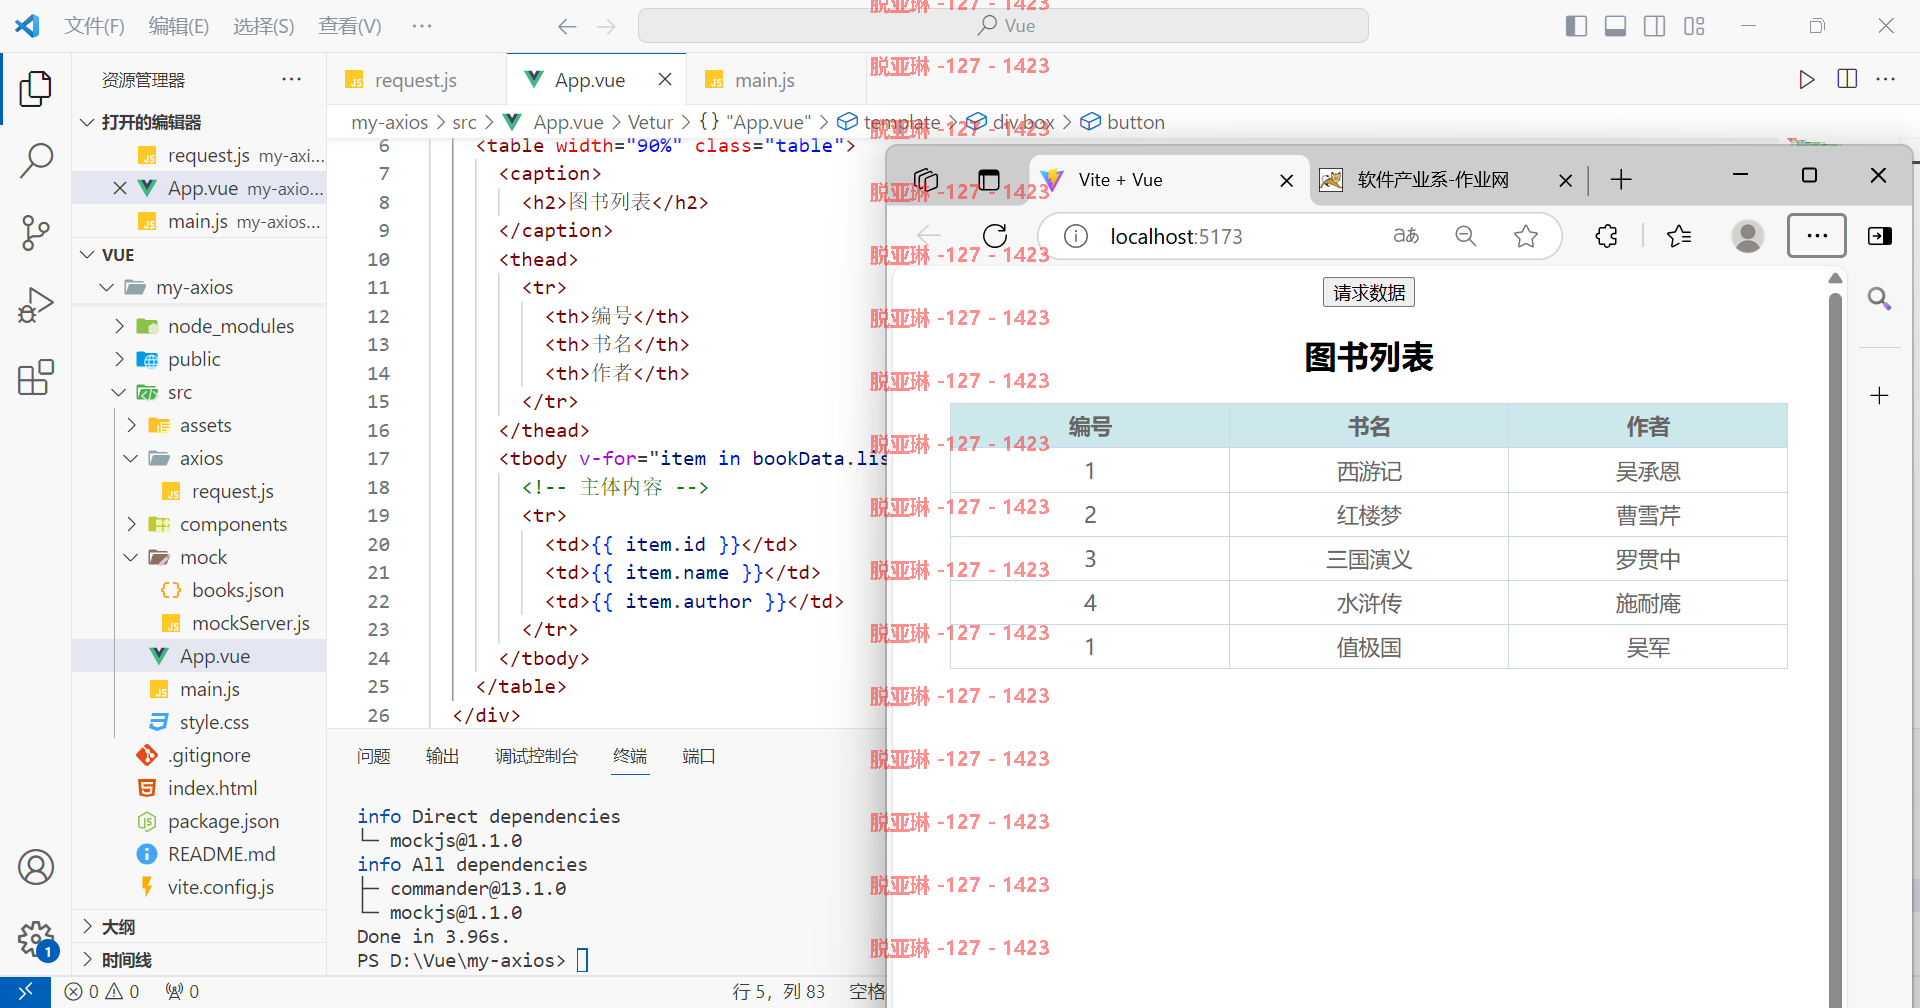The image size is (1920, 1008).
Task: Split the editor to the right
Action: coord(1847,79)
